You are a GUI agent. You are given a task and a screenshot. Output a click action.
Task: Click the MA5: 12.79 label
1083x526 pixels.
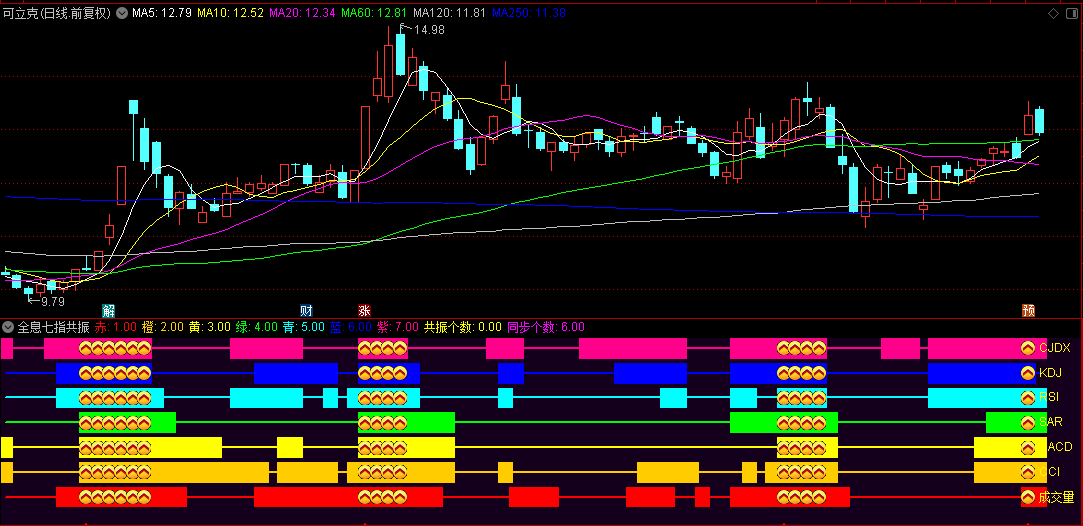coord(162,13)
